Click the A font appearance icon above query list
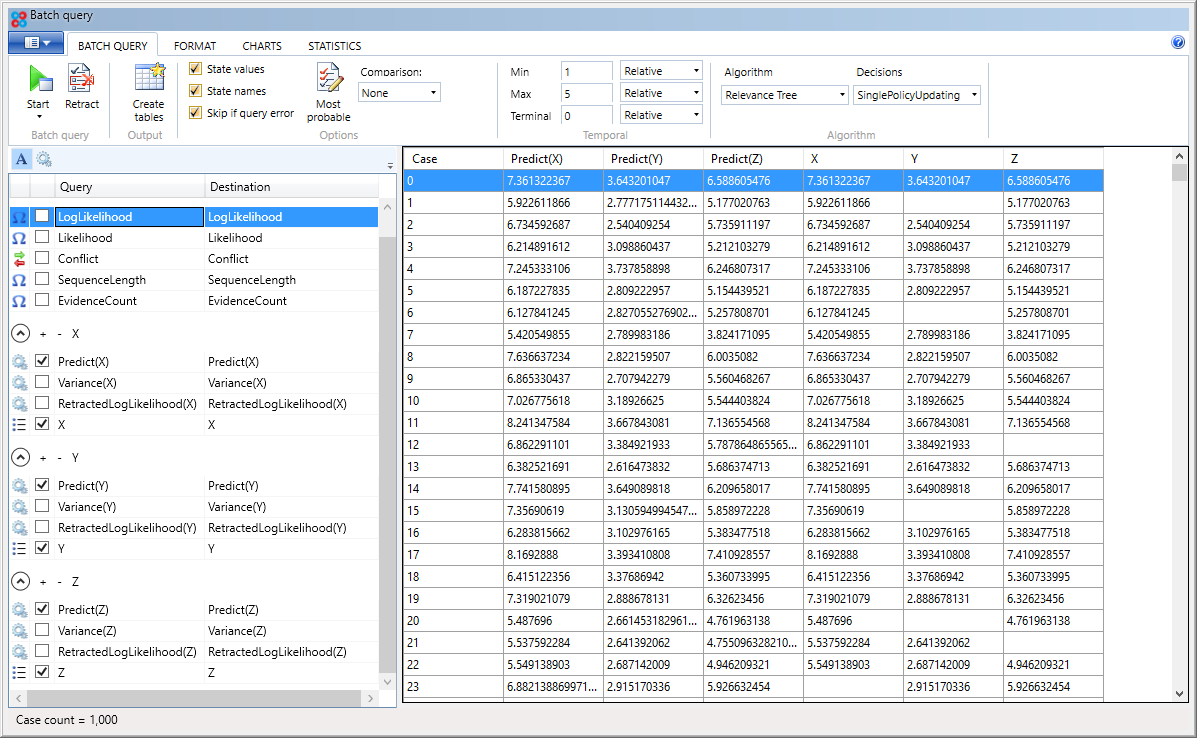The image size is (1197, 738). (x=19, y=159)
